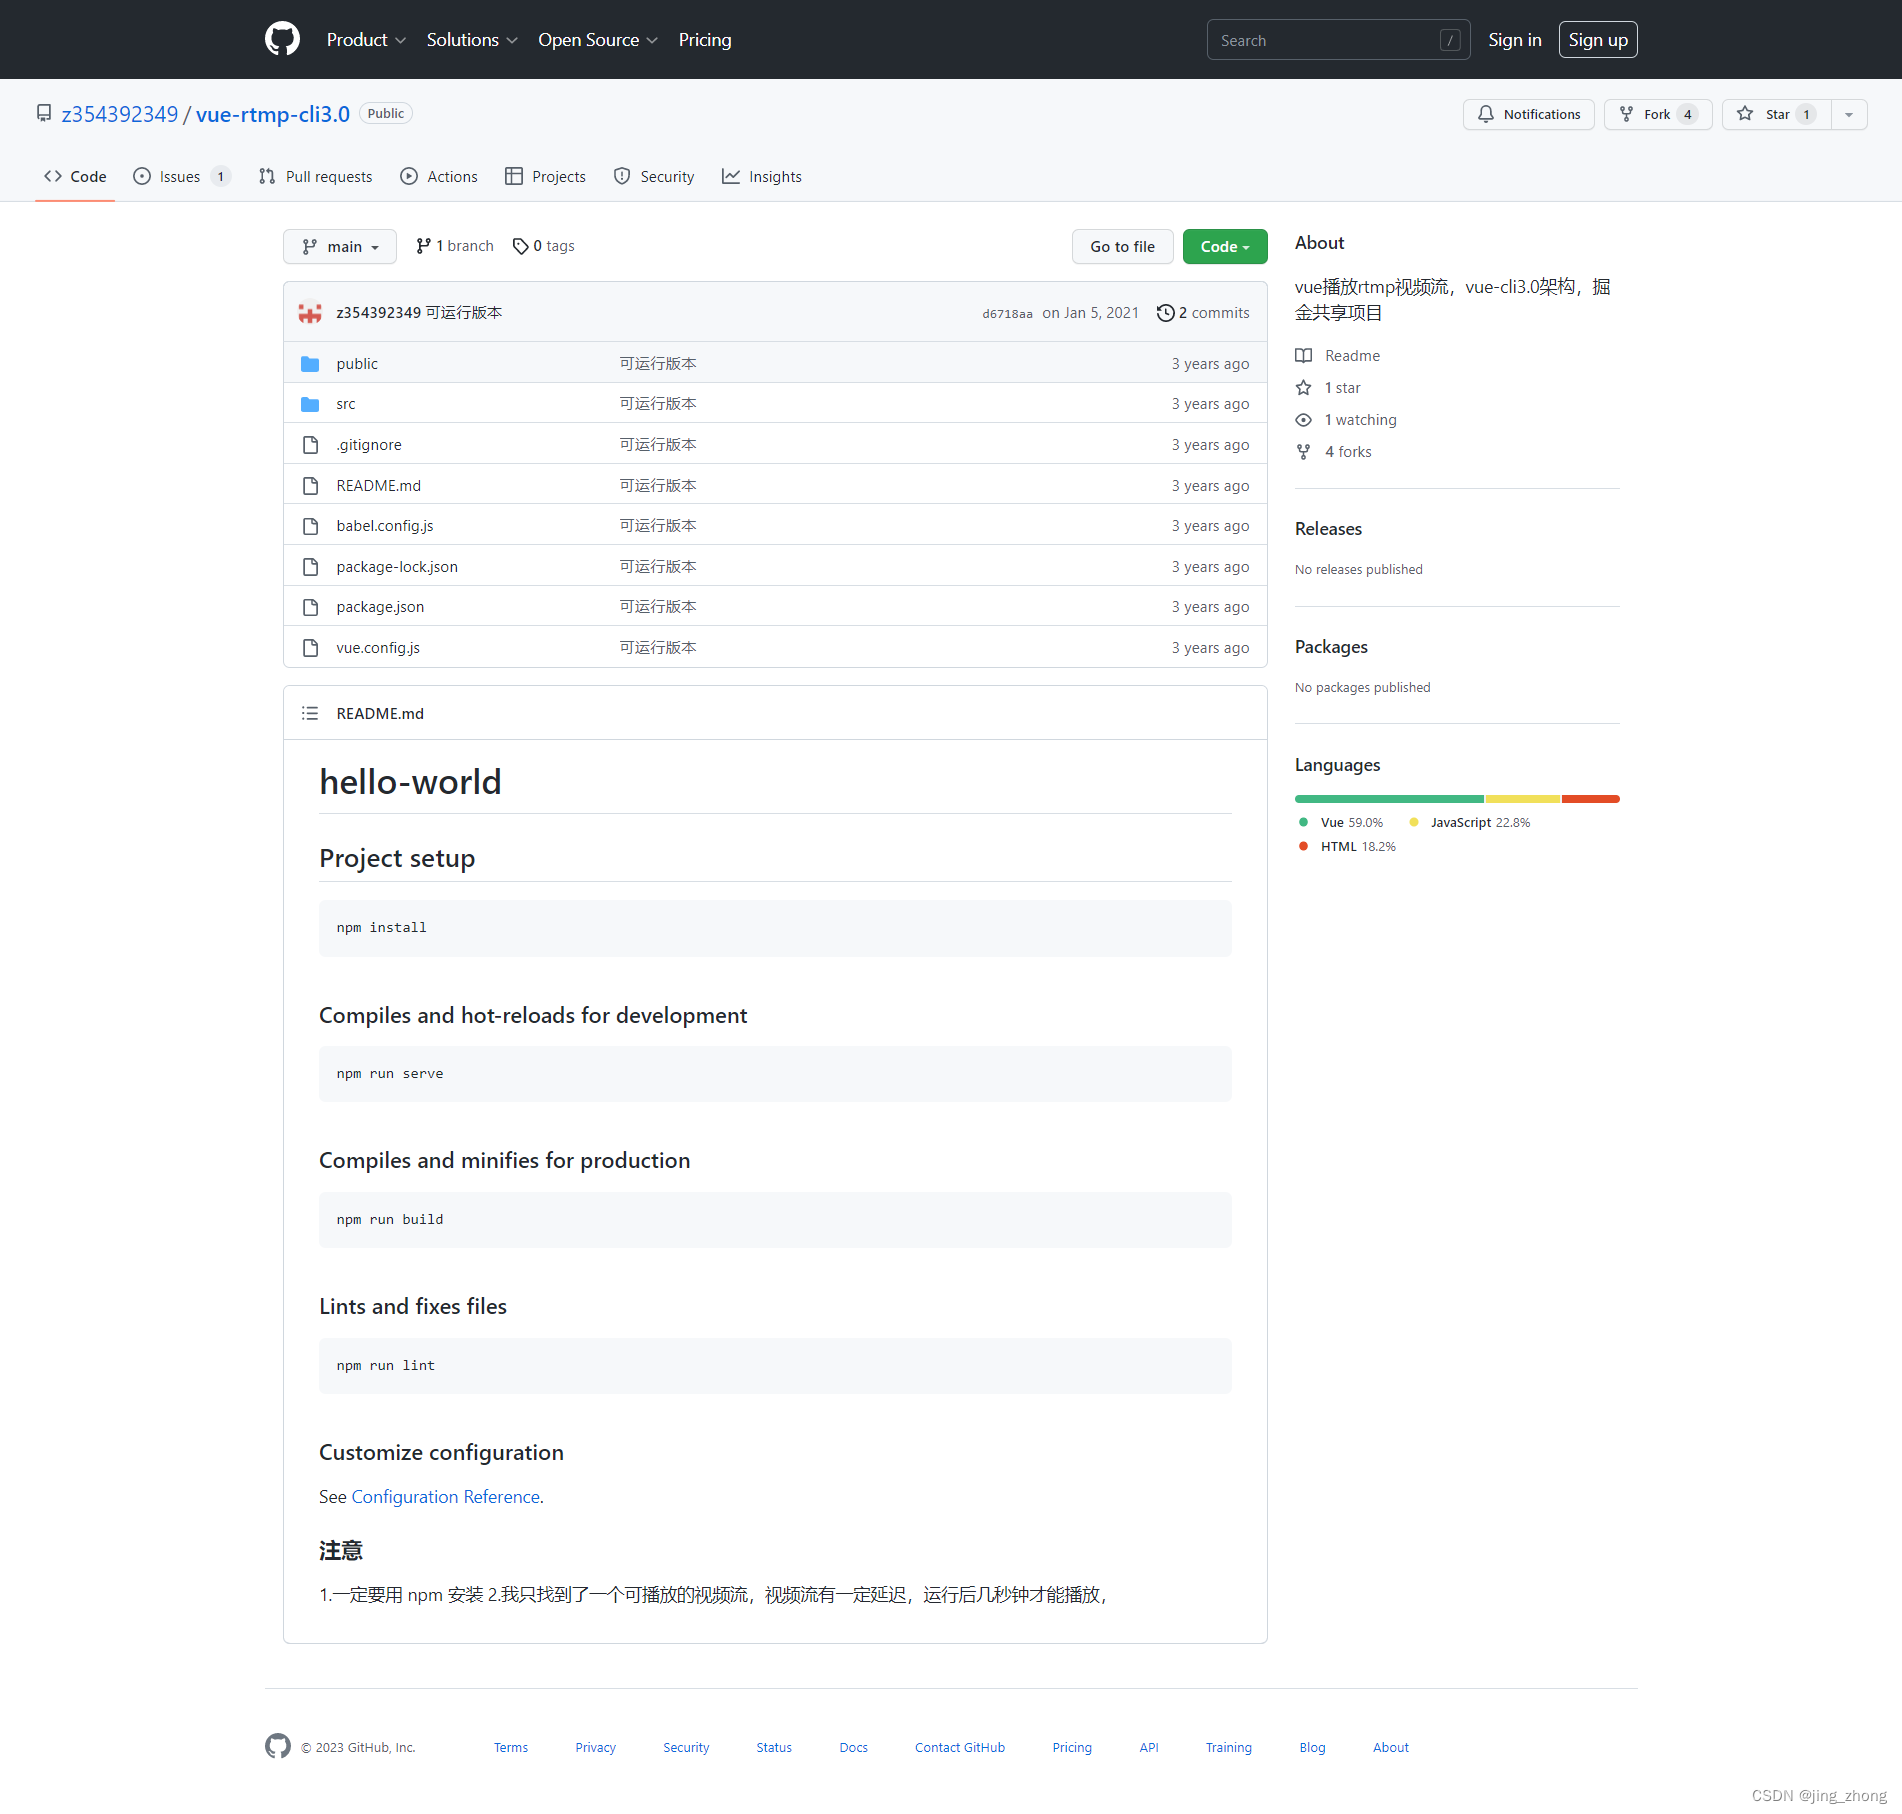Open the Releases heading link
The height and width of the screenshot is (1814, 1902).
pos(1328,528)
